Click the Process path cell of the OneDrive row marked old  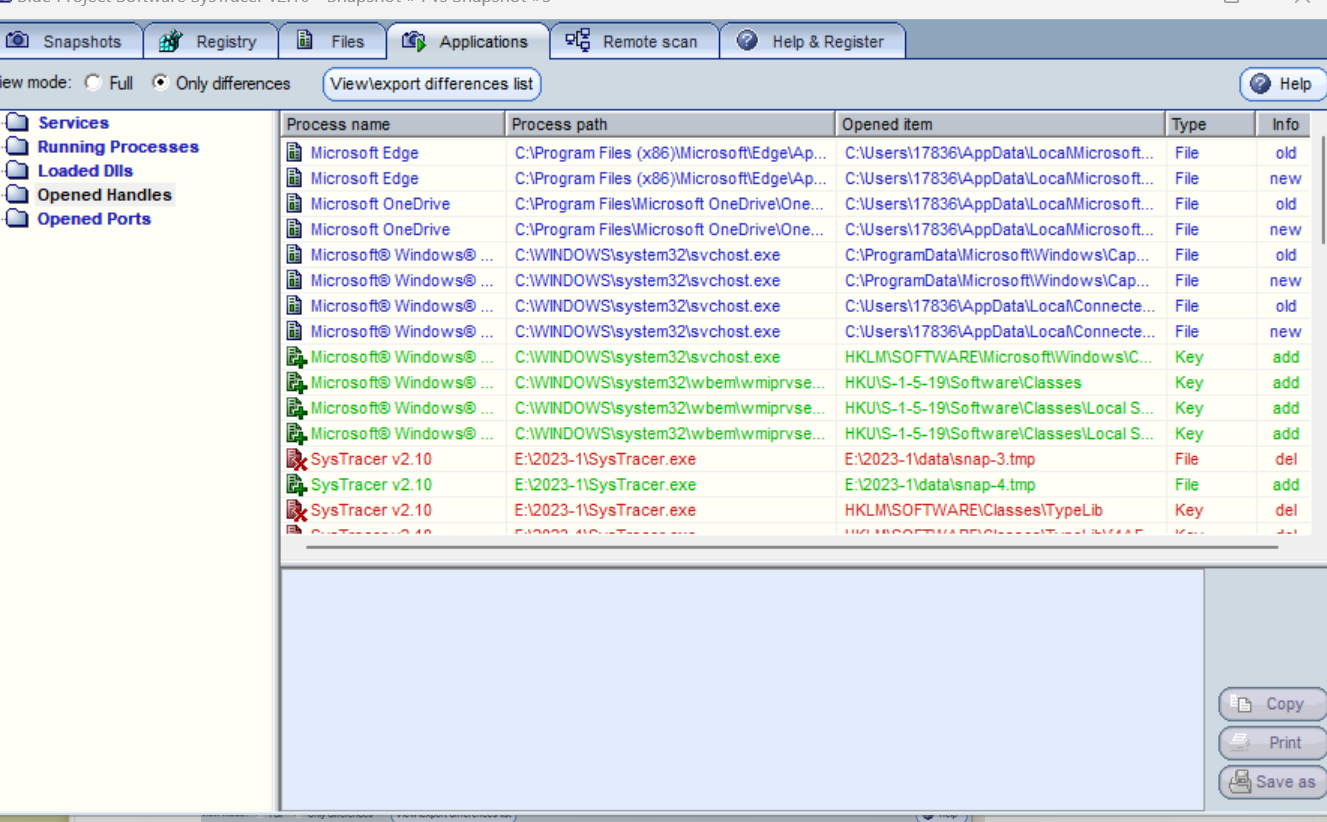click(669, 204)
